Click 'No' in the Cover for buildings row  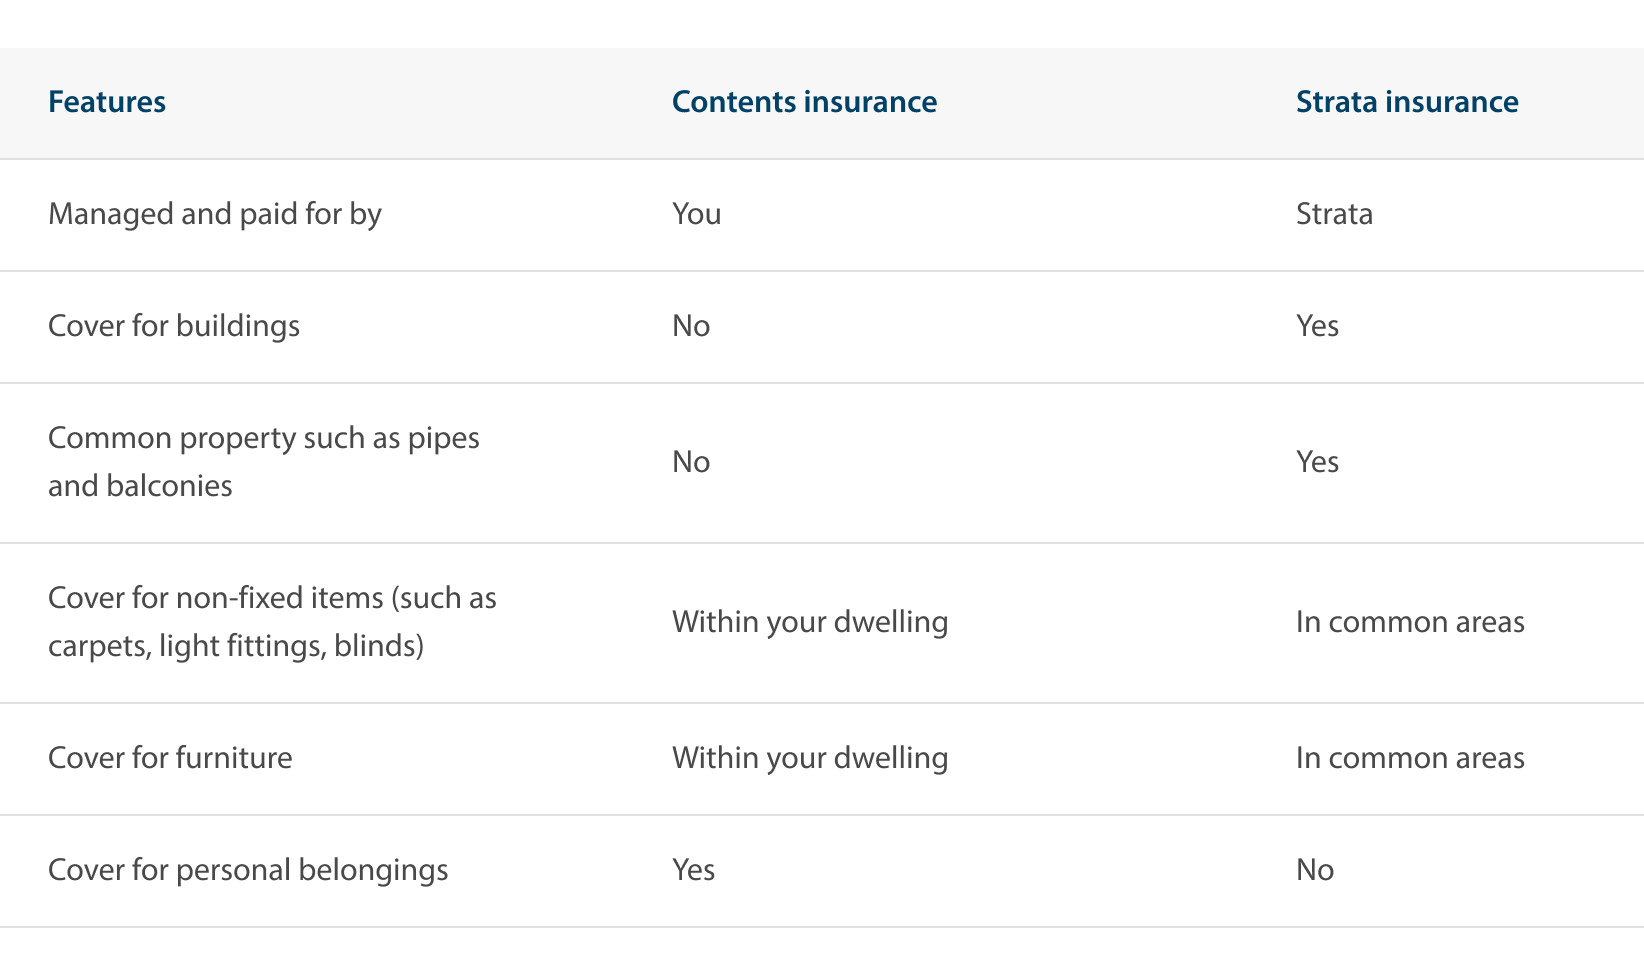[x=691, y=326]
